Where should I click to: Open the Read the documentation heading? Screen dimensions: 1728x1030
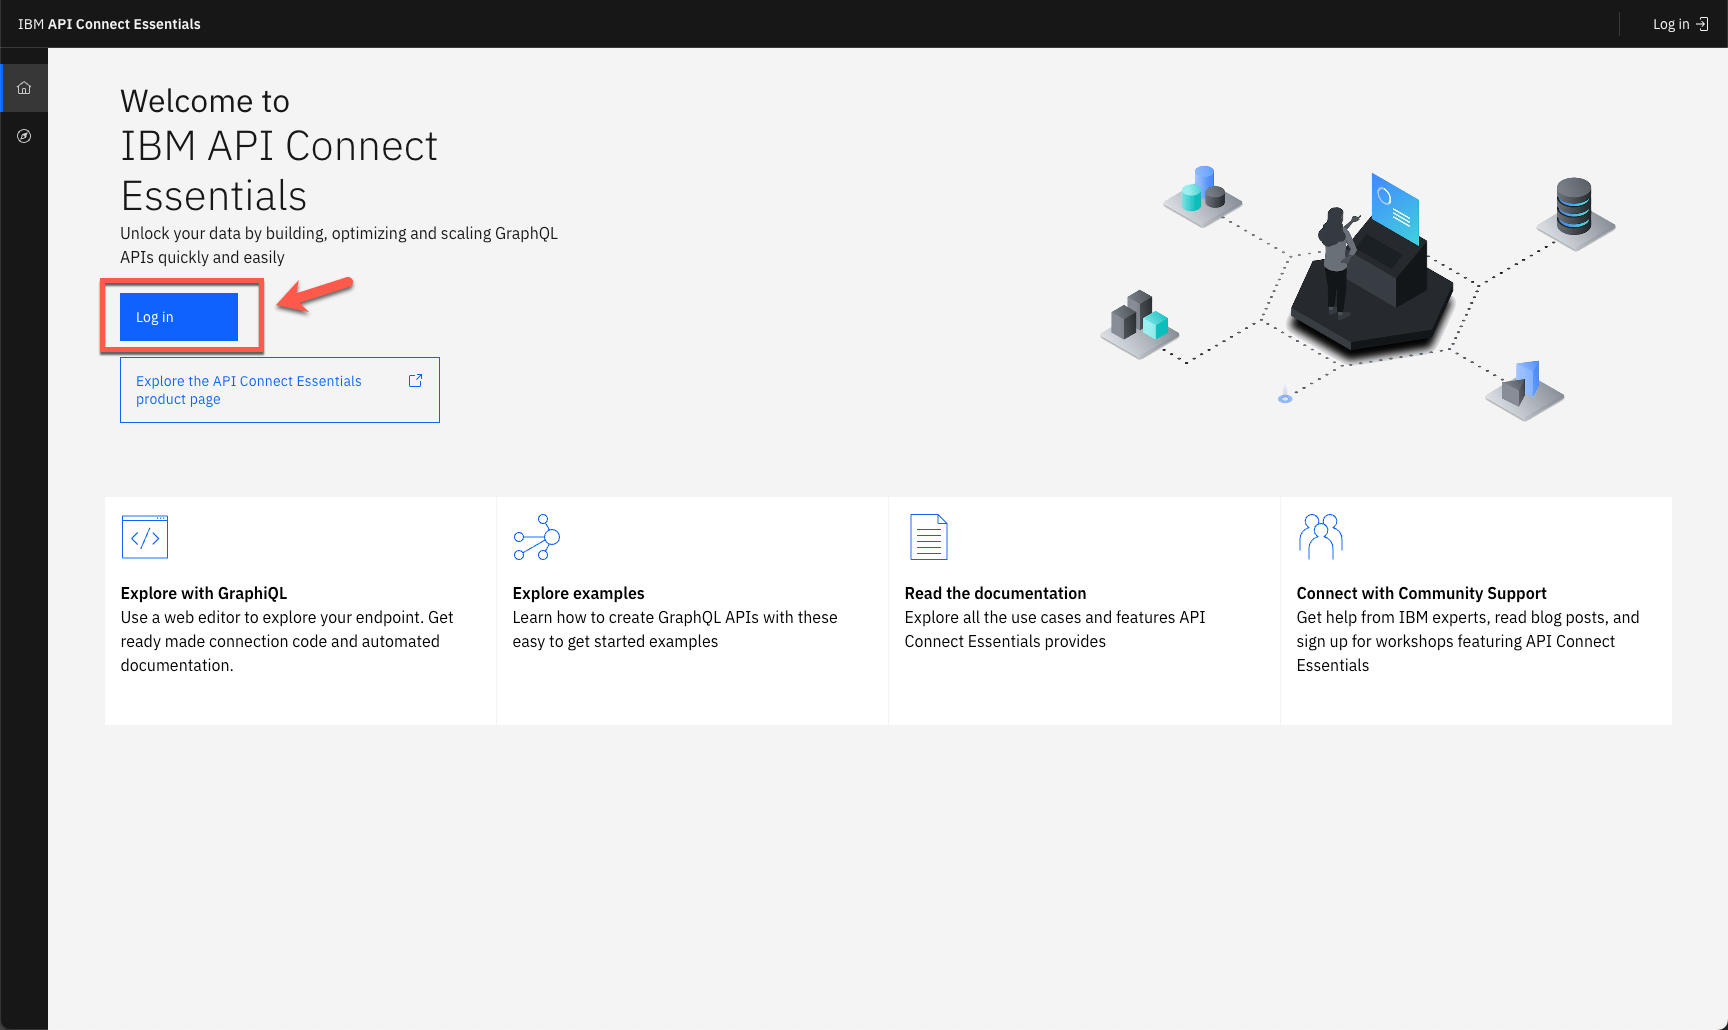point(995,593)
